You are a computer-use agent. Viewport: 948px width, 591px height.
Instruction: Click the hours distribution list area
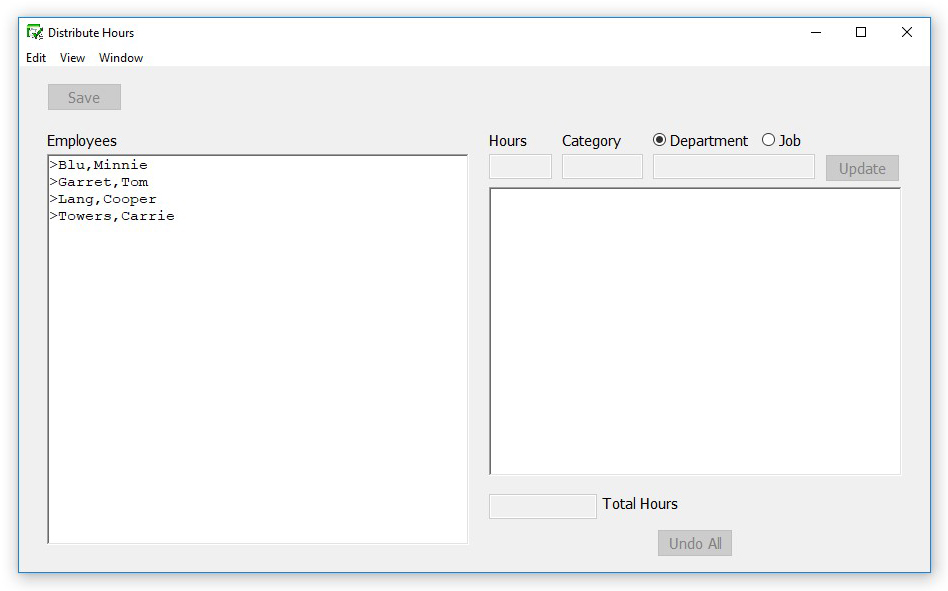pos(694,331)
